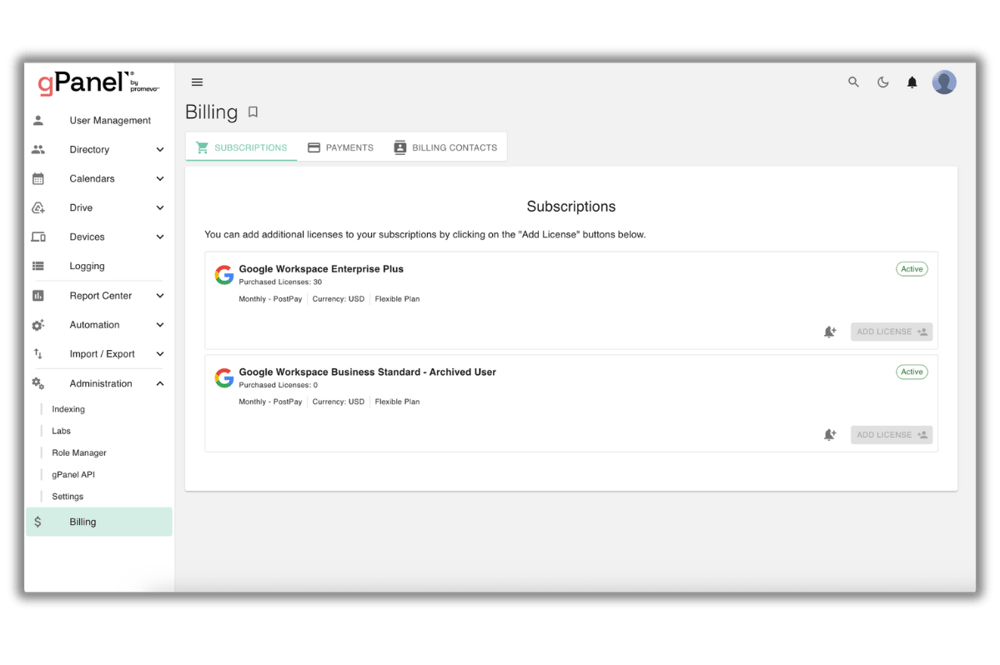
Task: Open User Management in sidebar
Action: 99,120
